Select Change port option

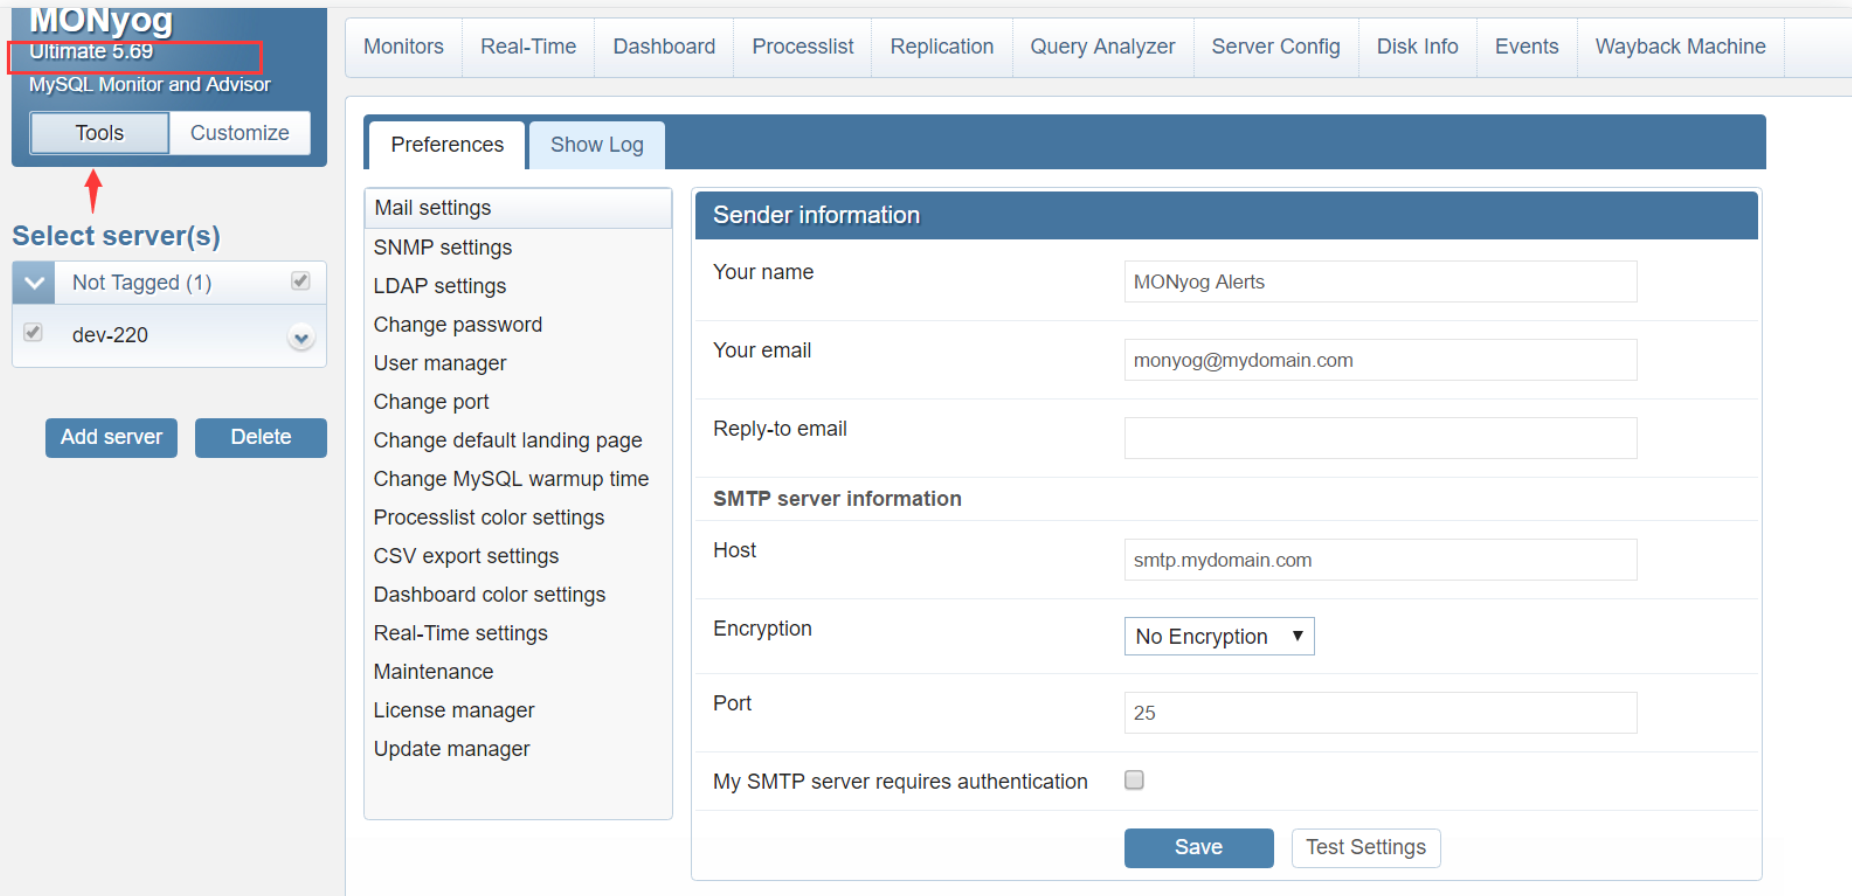click(431, 402)
